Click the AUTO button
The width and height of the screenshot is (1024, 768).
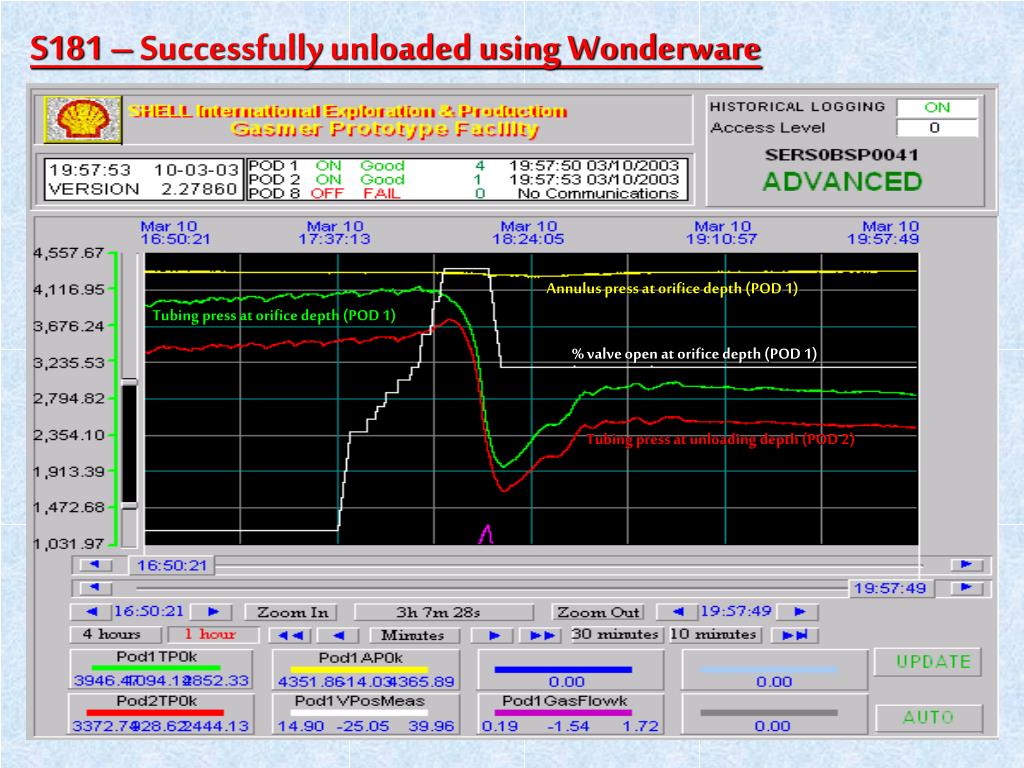point(929,717)
